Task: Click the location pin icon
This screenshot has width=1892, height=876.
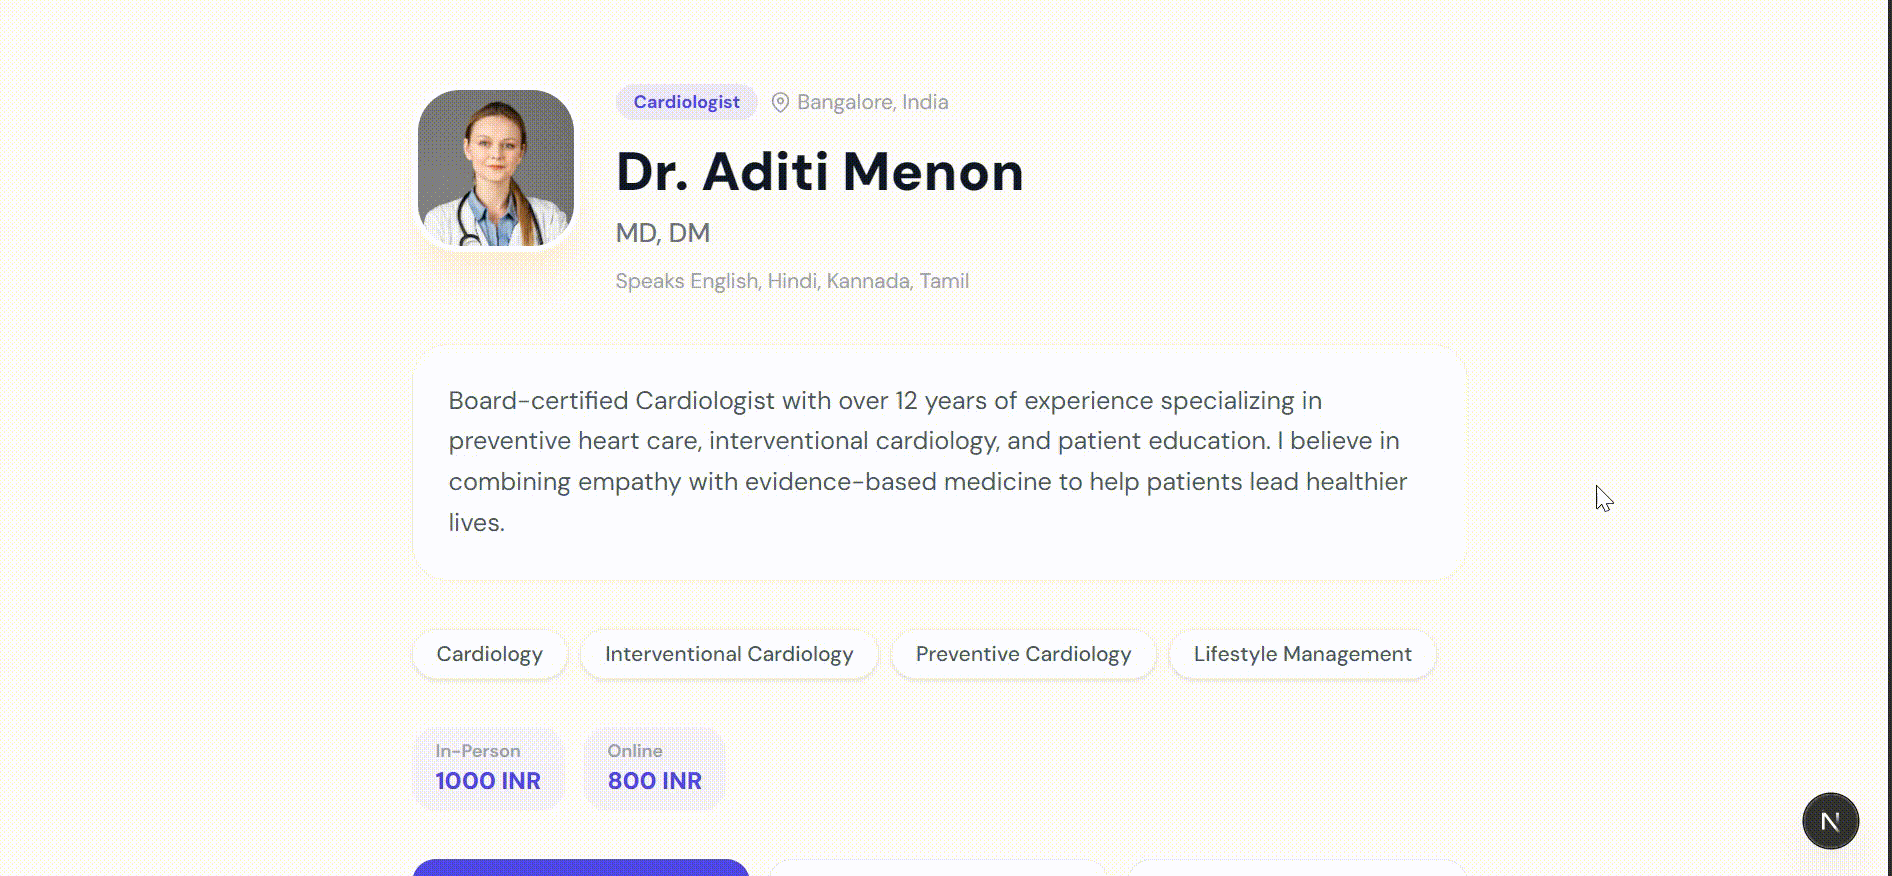Action: coord(780,102)
